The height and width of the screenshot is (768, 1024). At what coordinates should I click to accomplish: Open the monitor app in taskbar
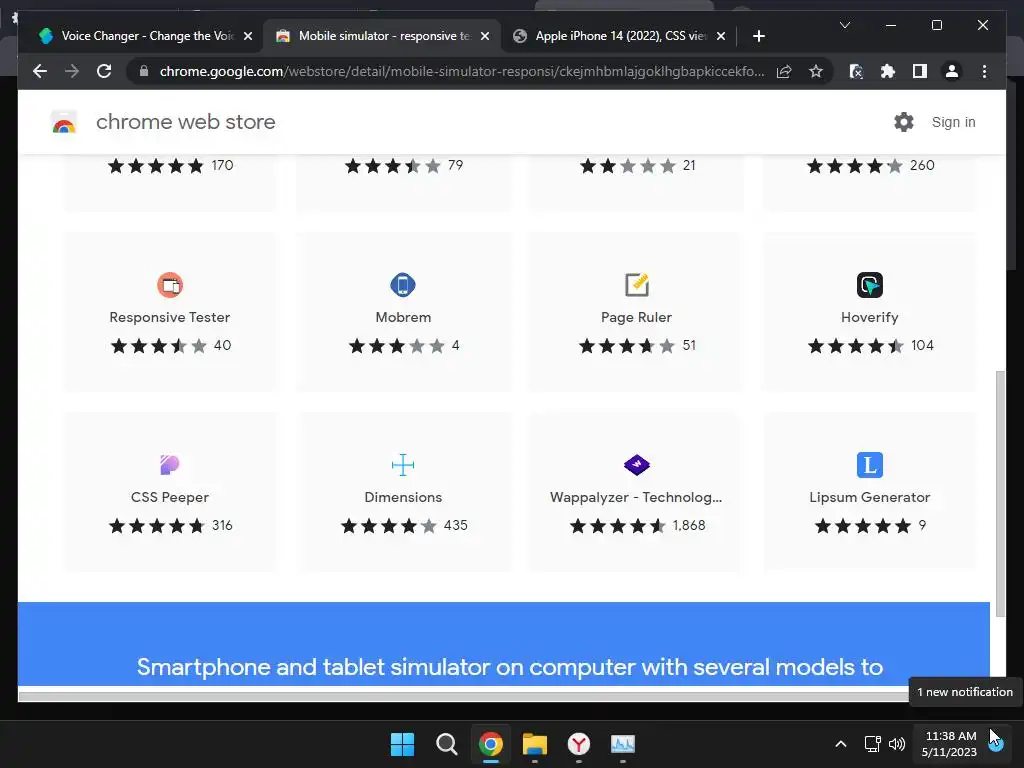click(623, 744)
